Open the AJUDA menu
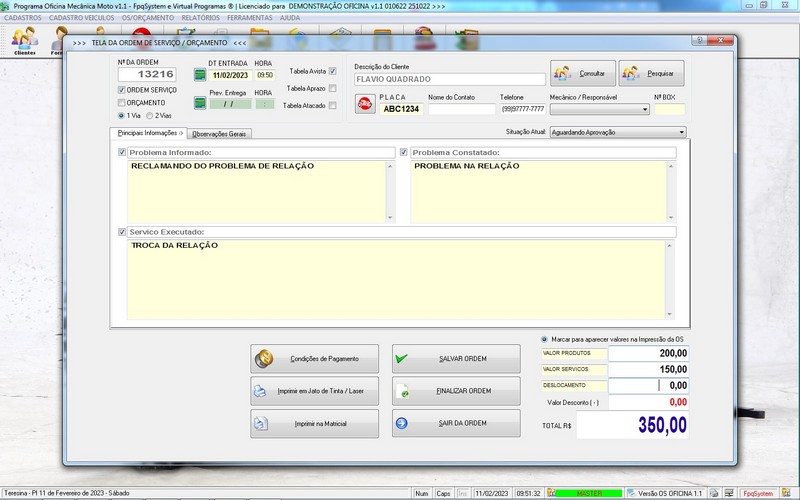The image size is (800, 500). click(290, 18)
